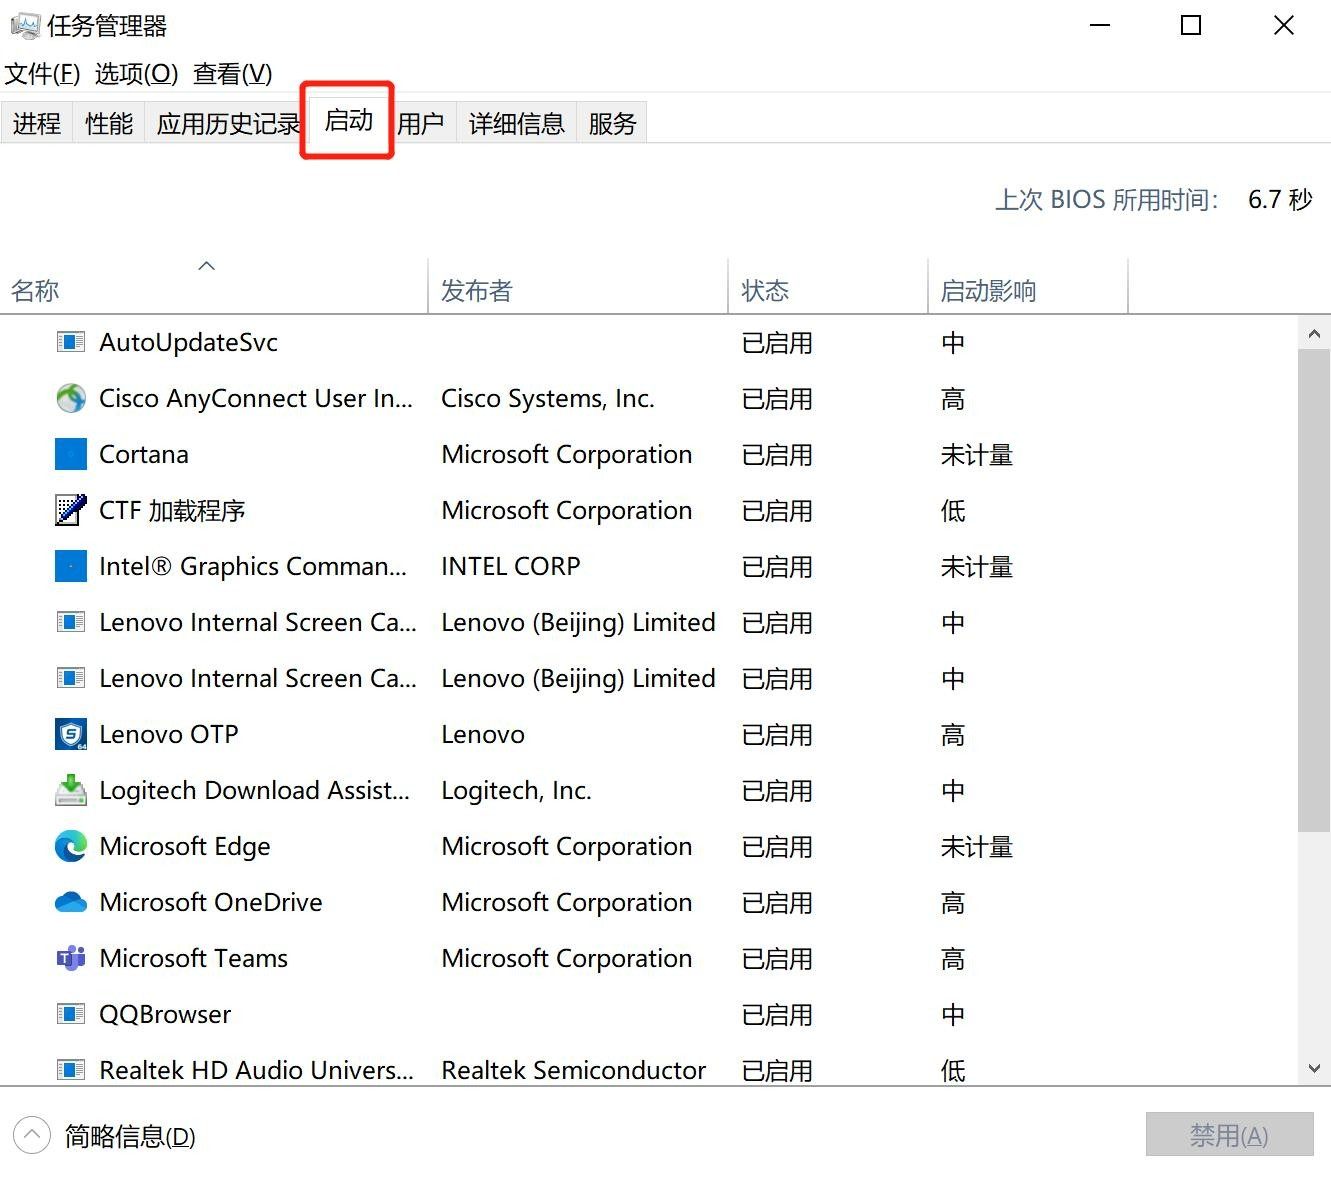Switch to the 服务 tab

tap(612, 123)
